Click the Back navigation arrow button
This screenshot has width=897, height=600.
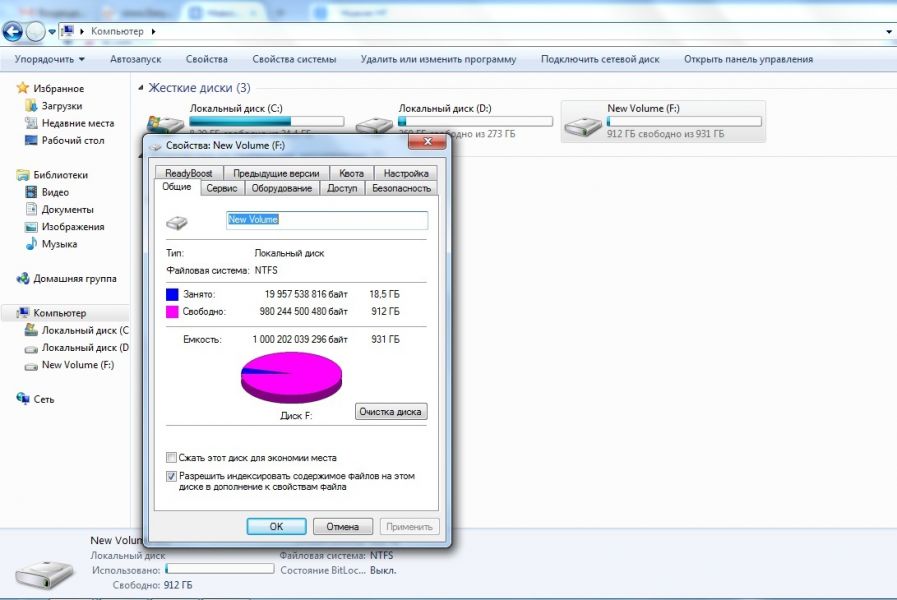tap(13, 31)
